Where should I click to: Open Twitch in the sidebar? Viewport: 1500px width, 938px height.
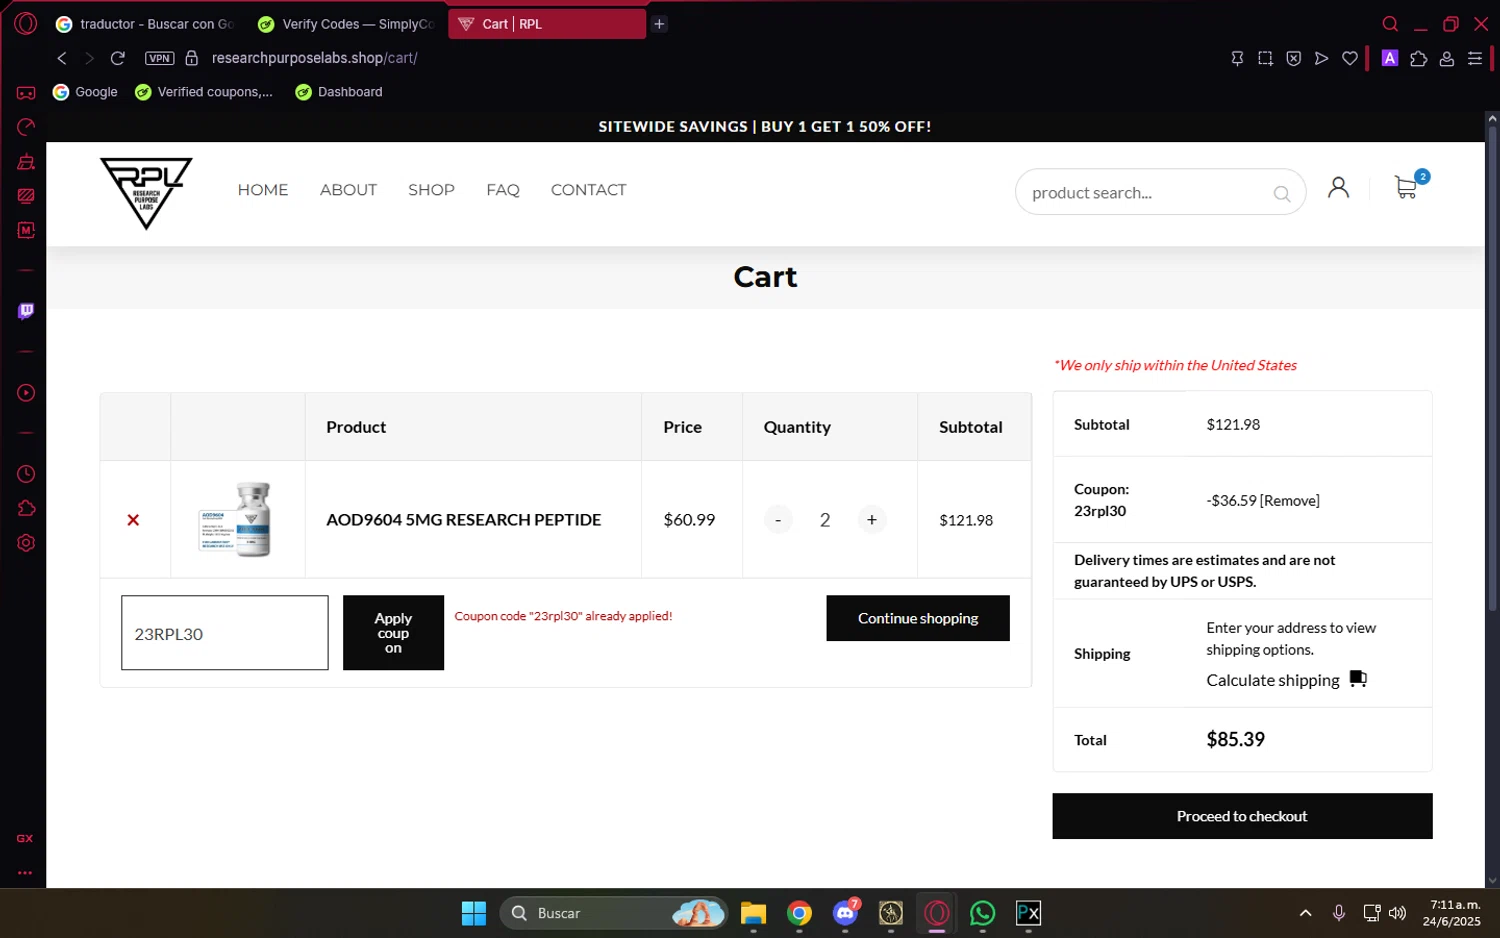(x=26, y=311)
